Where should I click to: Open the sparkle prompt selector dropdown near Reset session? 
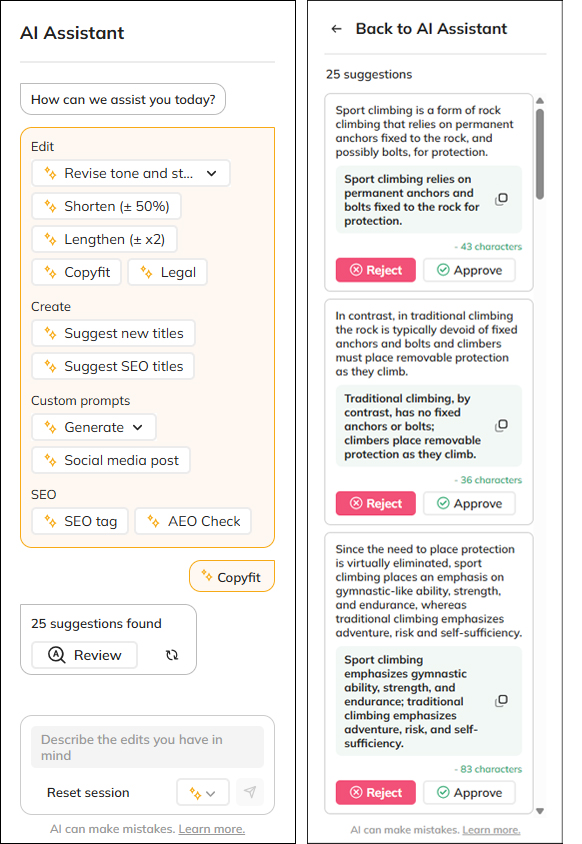[202, 792]
